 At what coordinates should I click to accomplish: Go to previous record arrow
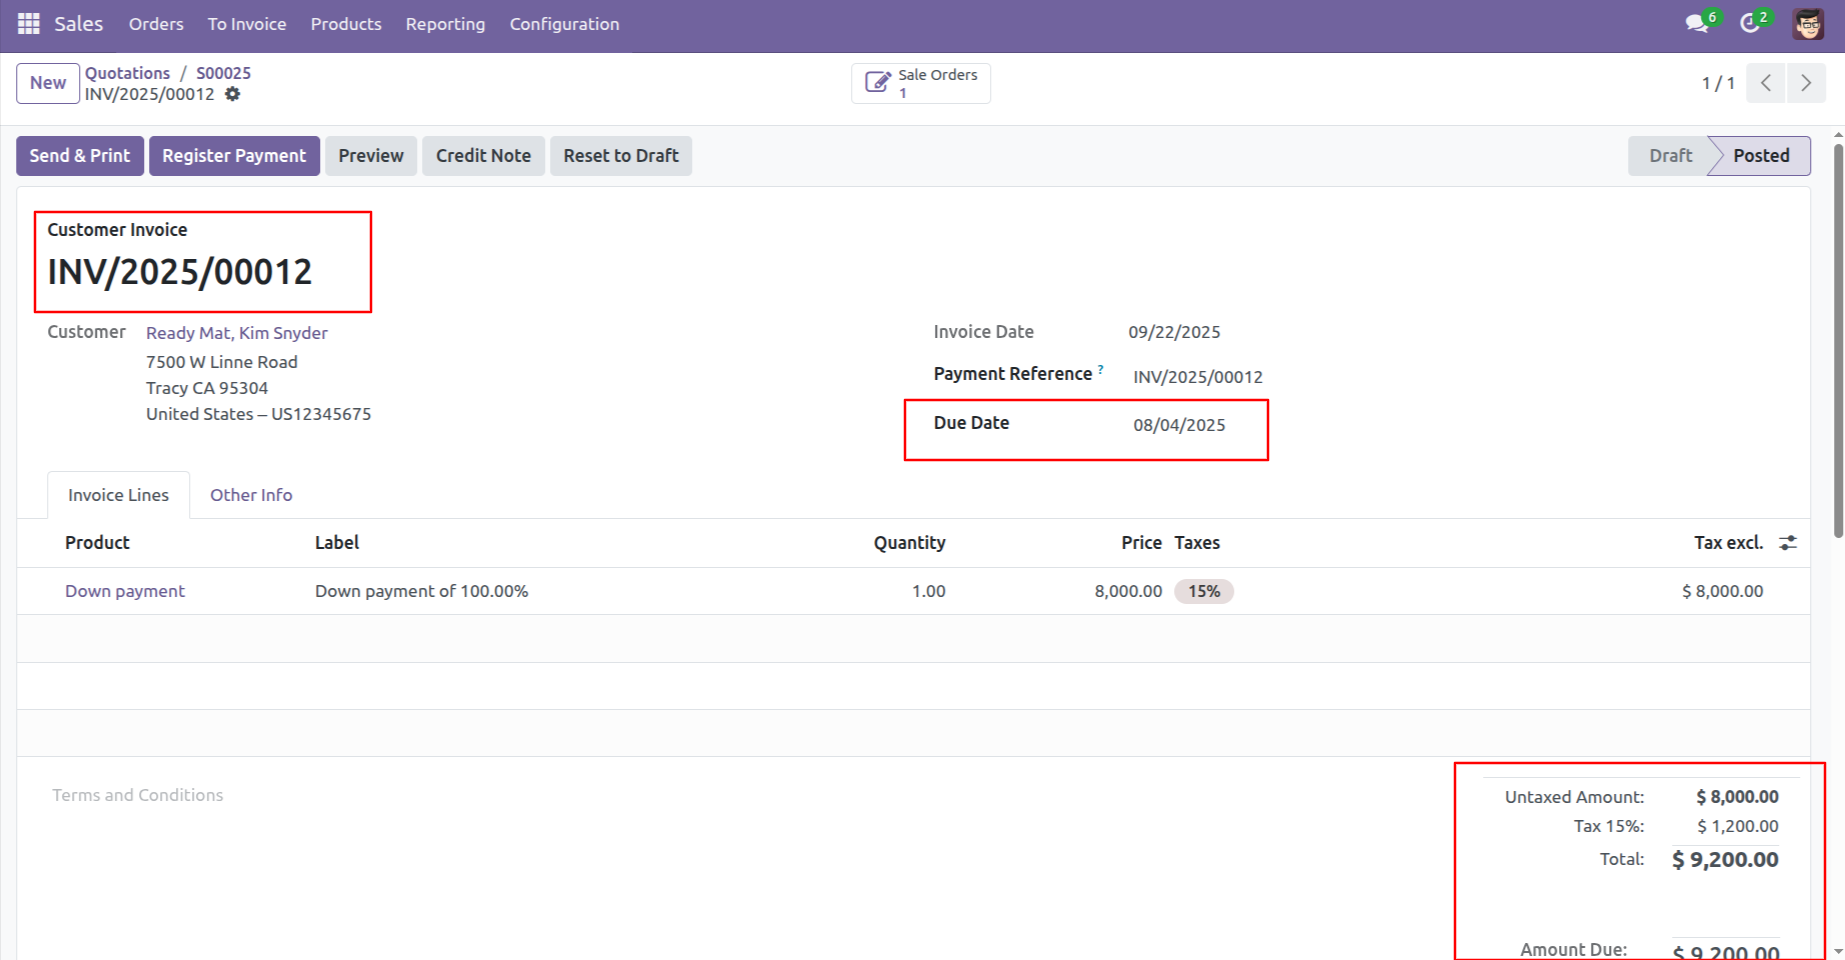[1766, 83]
